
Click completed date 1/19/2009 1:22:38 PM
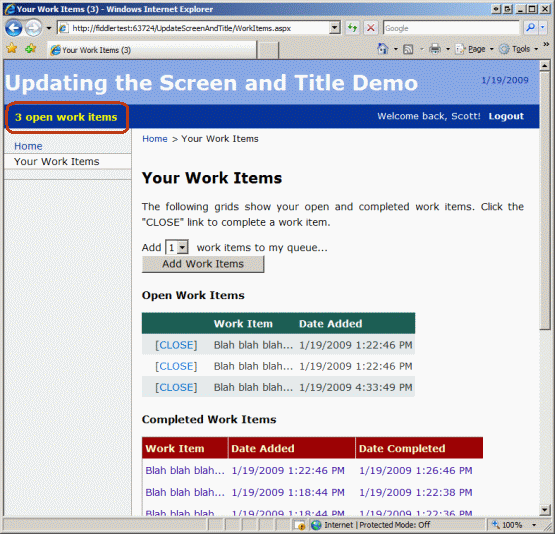click(x=416, y=493)
